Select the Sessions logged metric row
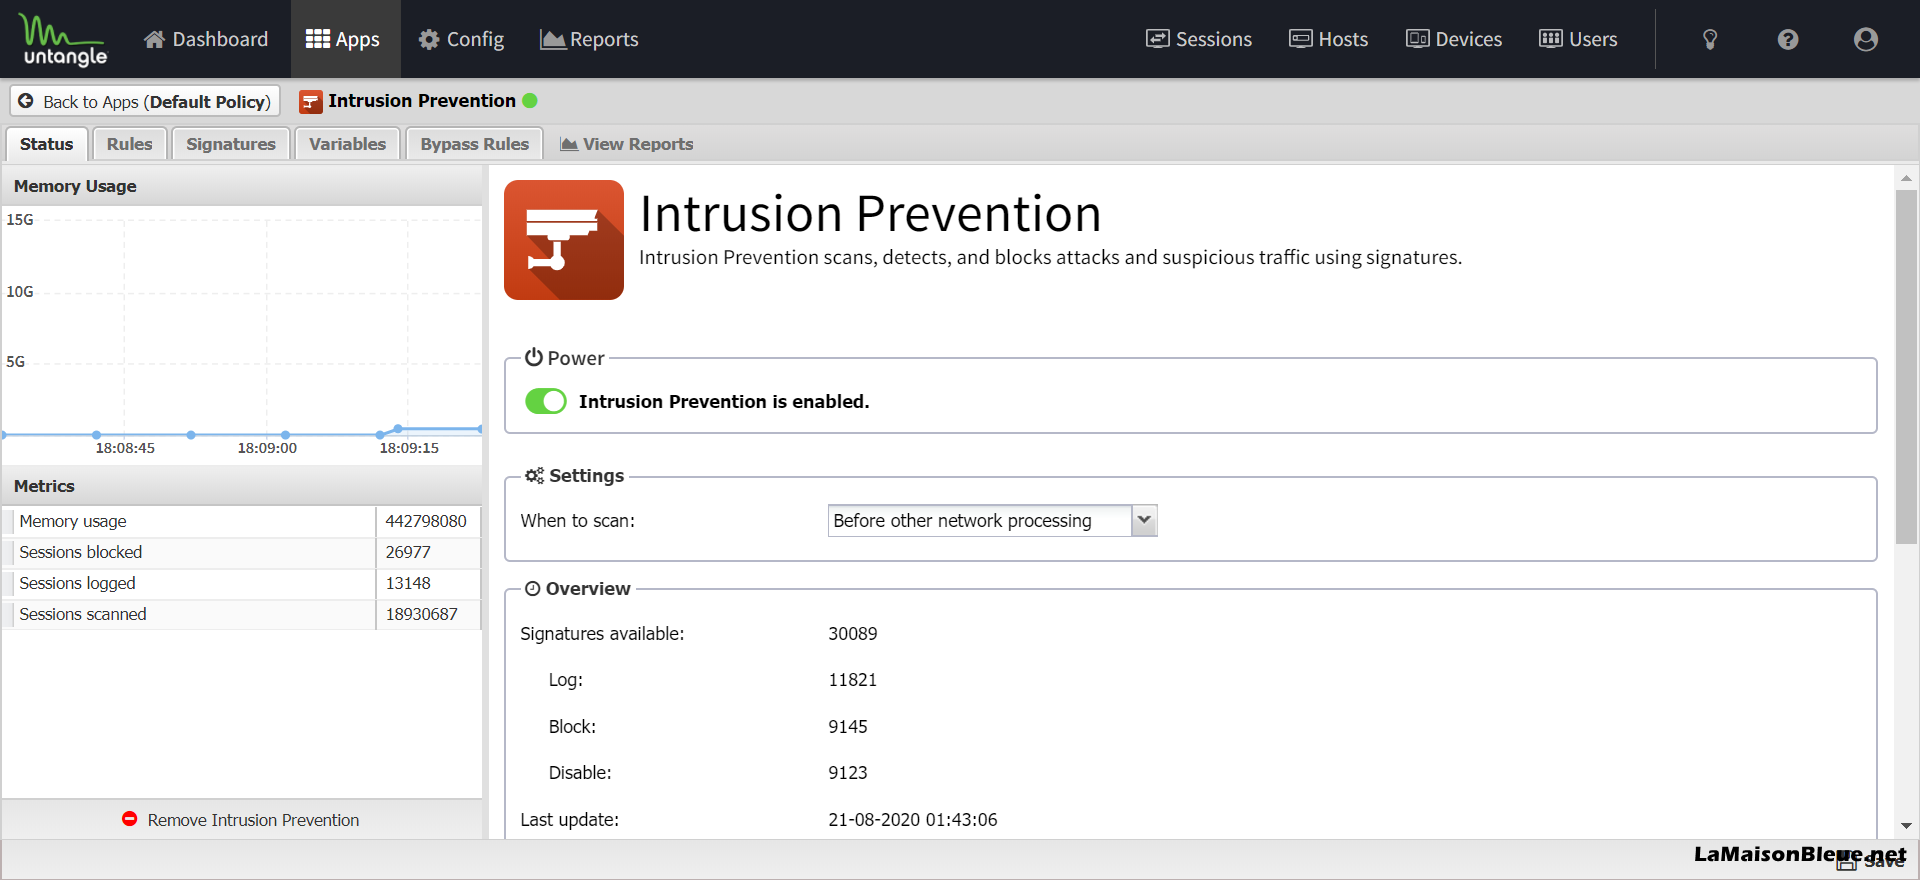The width and height of the screenshot is (1920, 880). [x=241, y=583]
